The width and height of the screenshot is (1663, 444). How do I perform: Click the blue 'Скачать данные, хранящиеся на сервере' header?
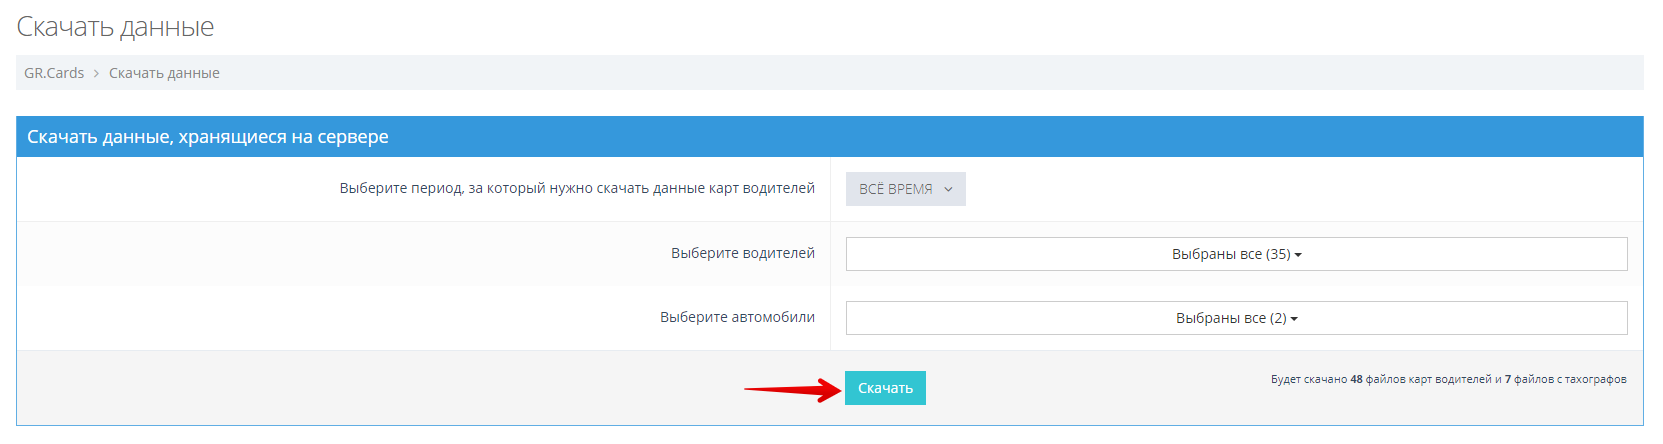(208, 137)
